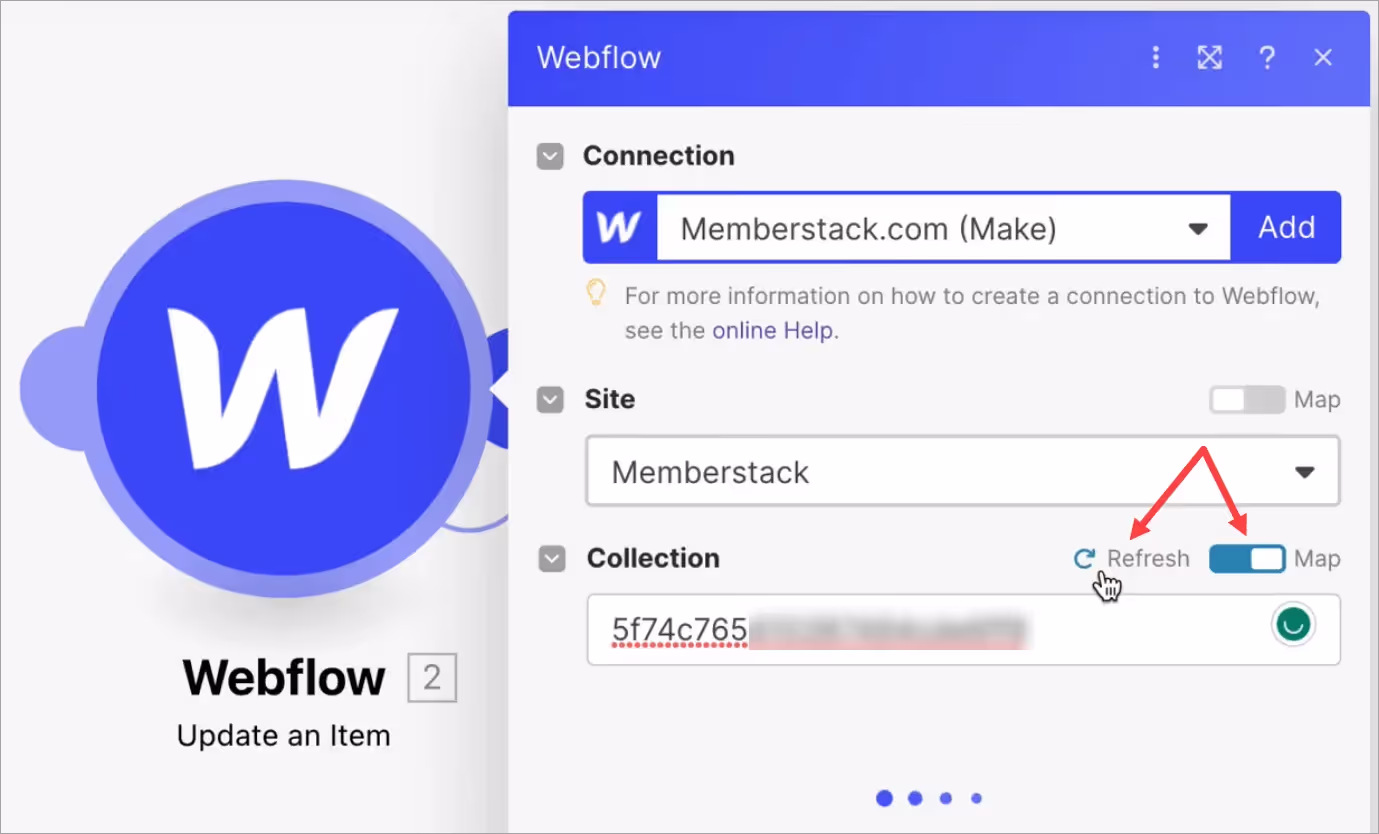The width and height of the screenshot is (1379, 834).
Task: Close the Webflow settings panel
Action: pyautogui.click(x=1323, y=58)
